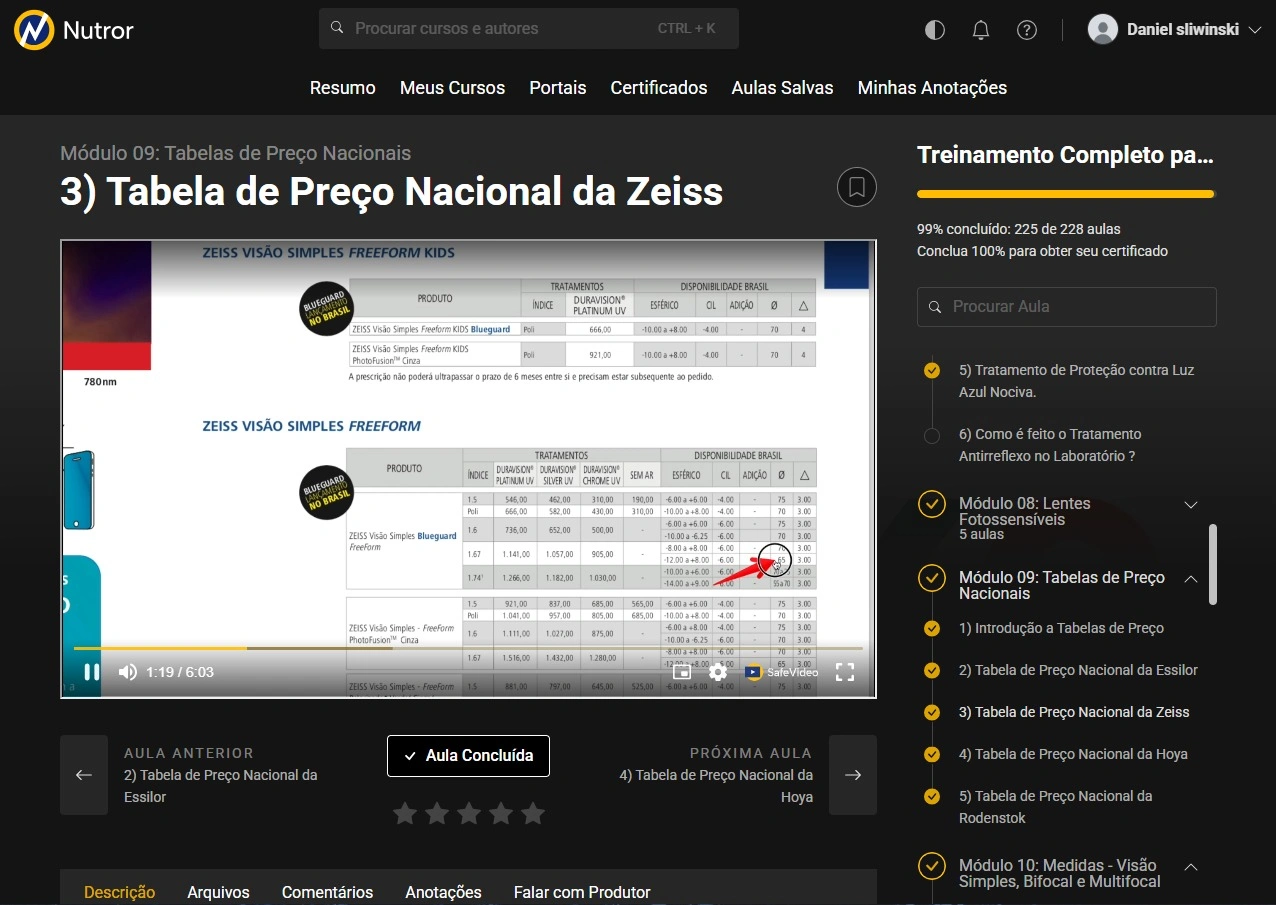Enable picture-in-picture mode
Image resolution: width=1276 pixels, height=905 pixels.
click(682, 672)
